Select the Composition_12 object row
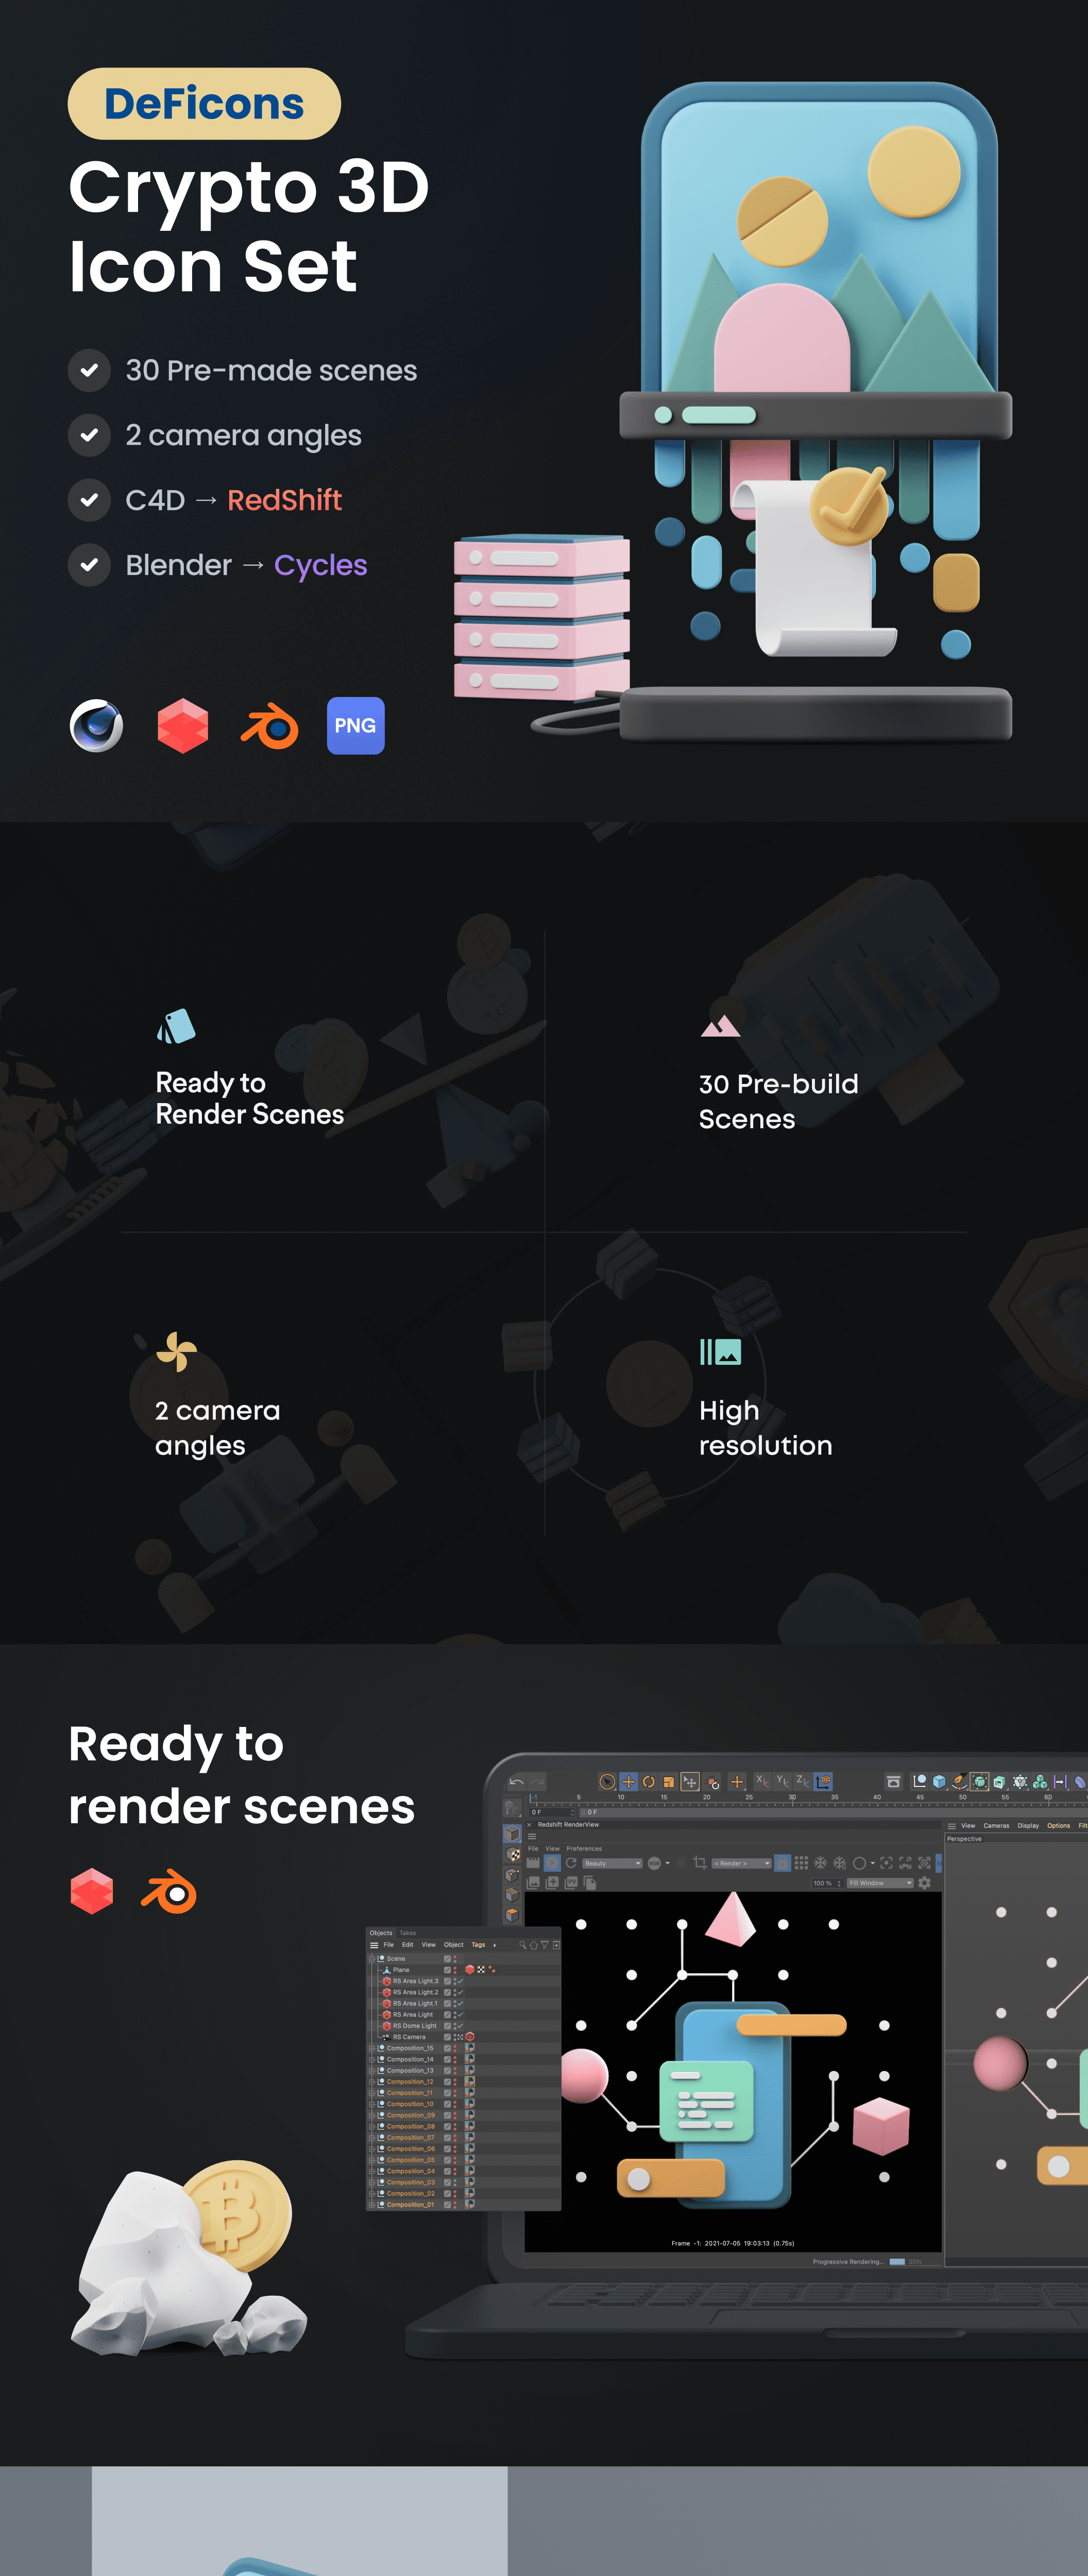The height and width of the screenshot is (2576, 1088). [x=463, y=2082]
